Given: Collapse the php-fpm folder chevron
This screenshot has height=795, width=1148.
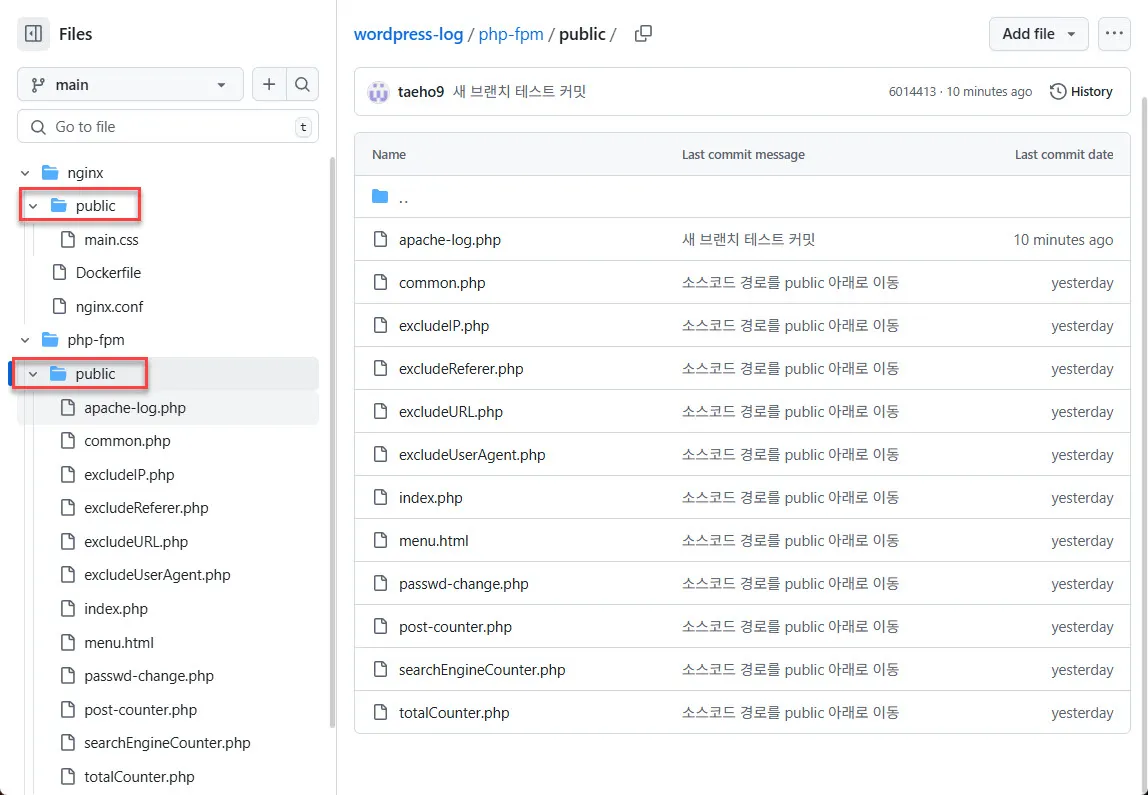Looking at the screenshot, I should coord(25,340).
